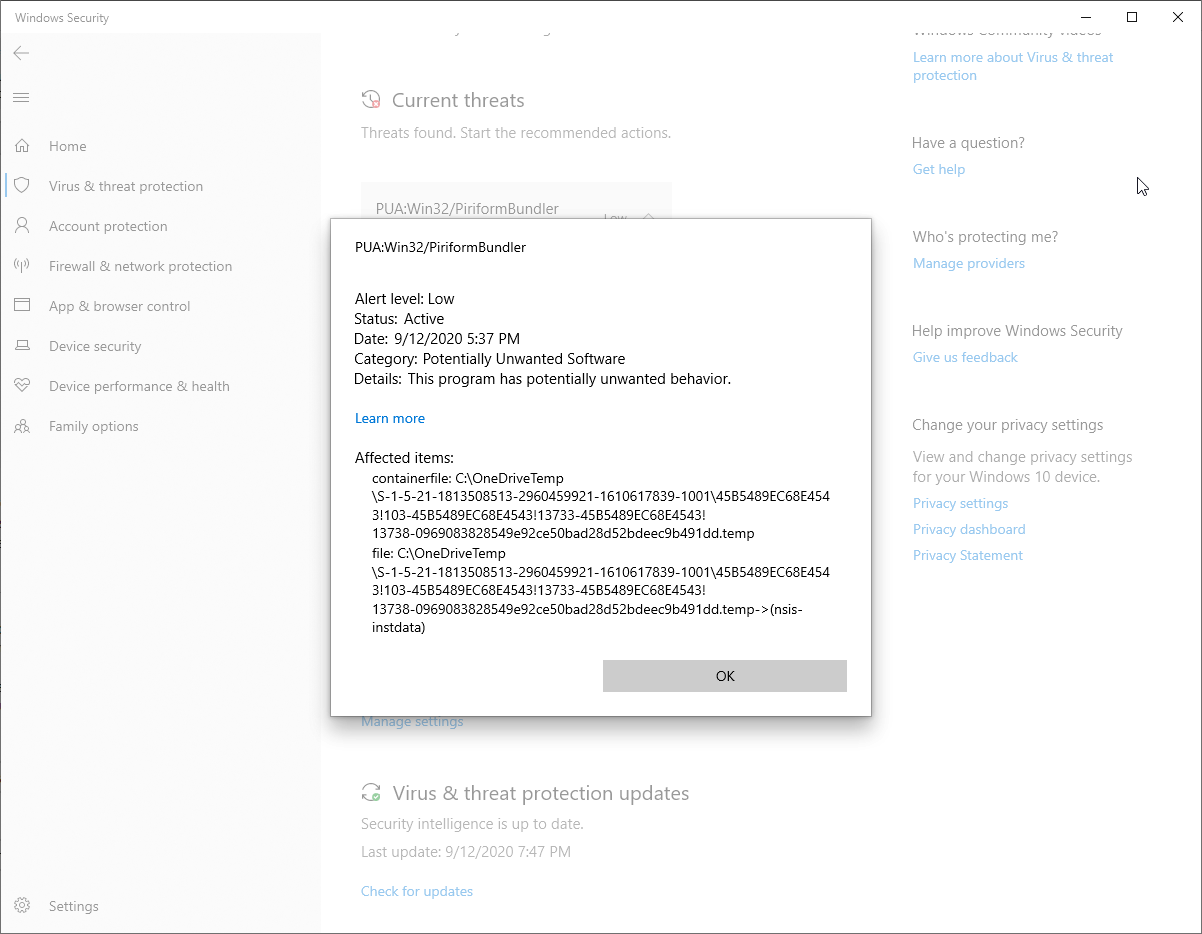Open Learn more about Virus & threat protection
This screenshot has height=934, width=1202.
[x=1013, y=66]
